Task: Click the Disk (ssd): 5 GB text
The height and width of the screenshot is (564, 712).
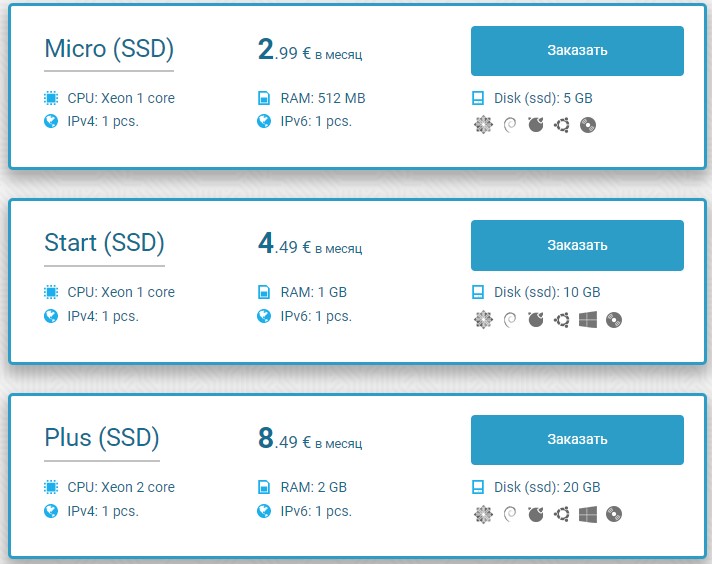Action: [543, 98]
